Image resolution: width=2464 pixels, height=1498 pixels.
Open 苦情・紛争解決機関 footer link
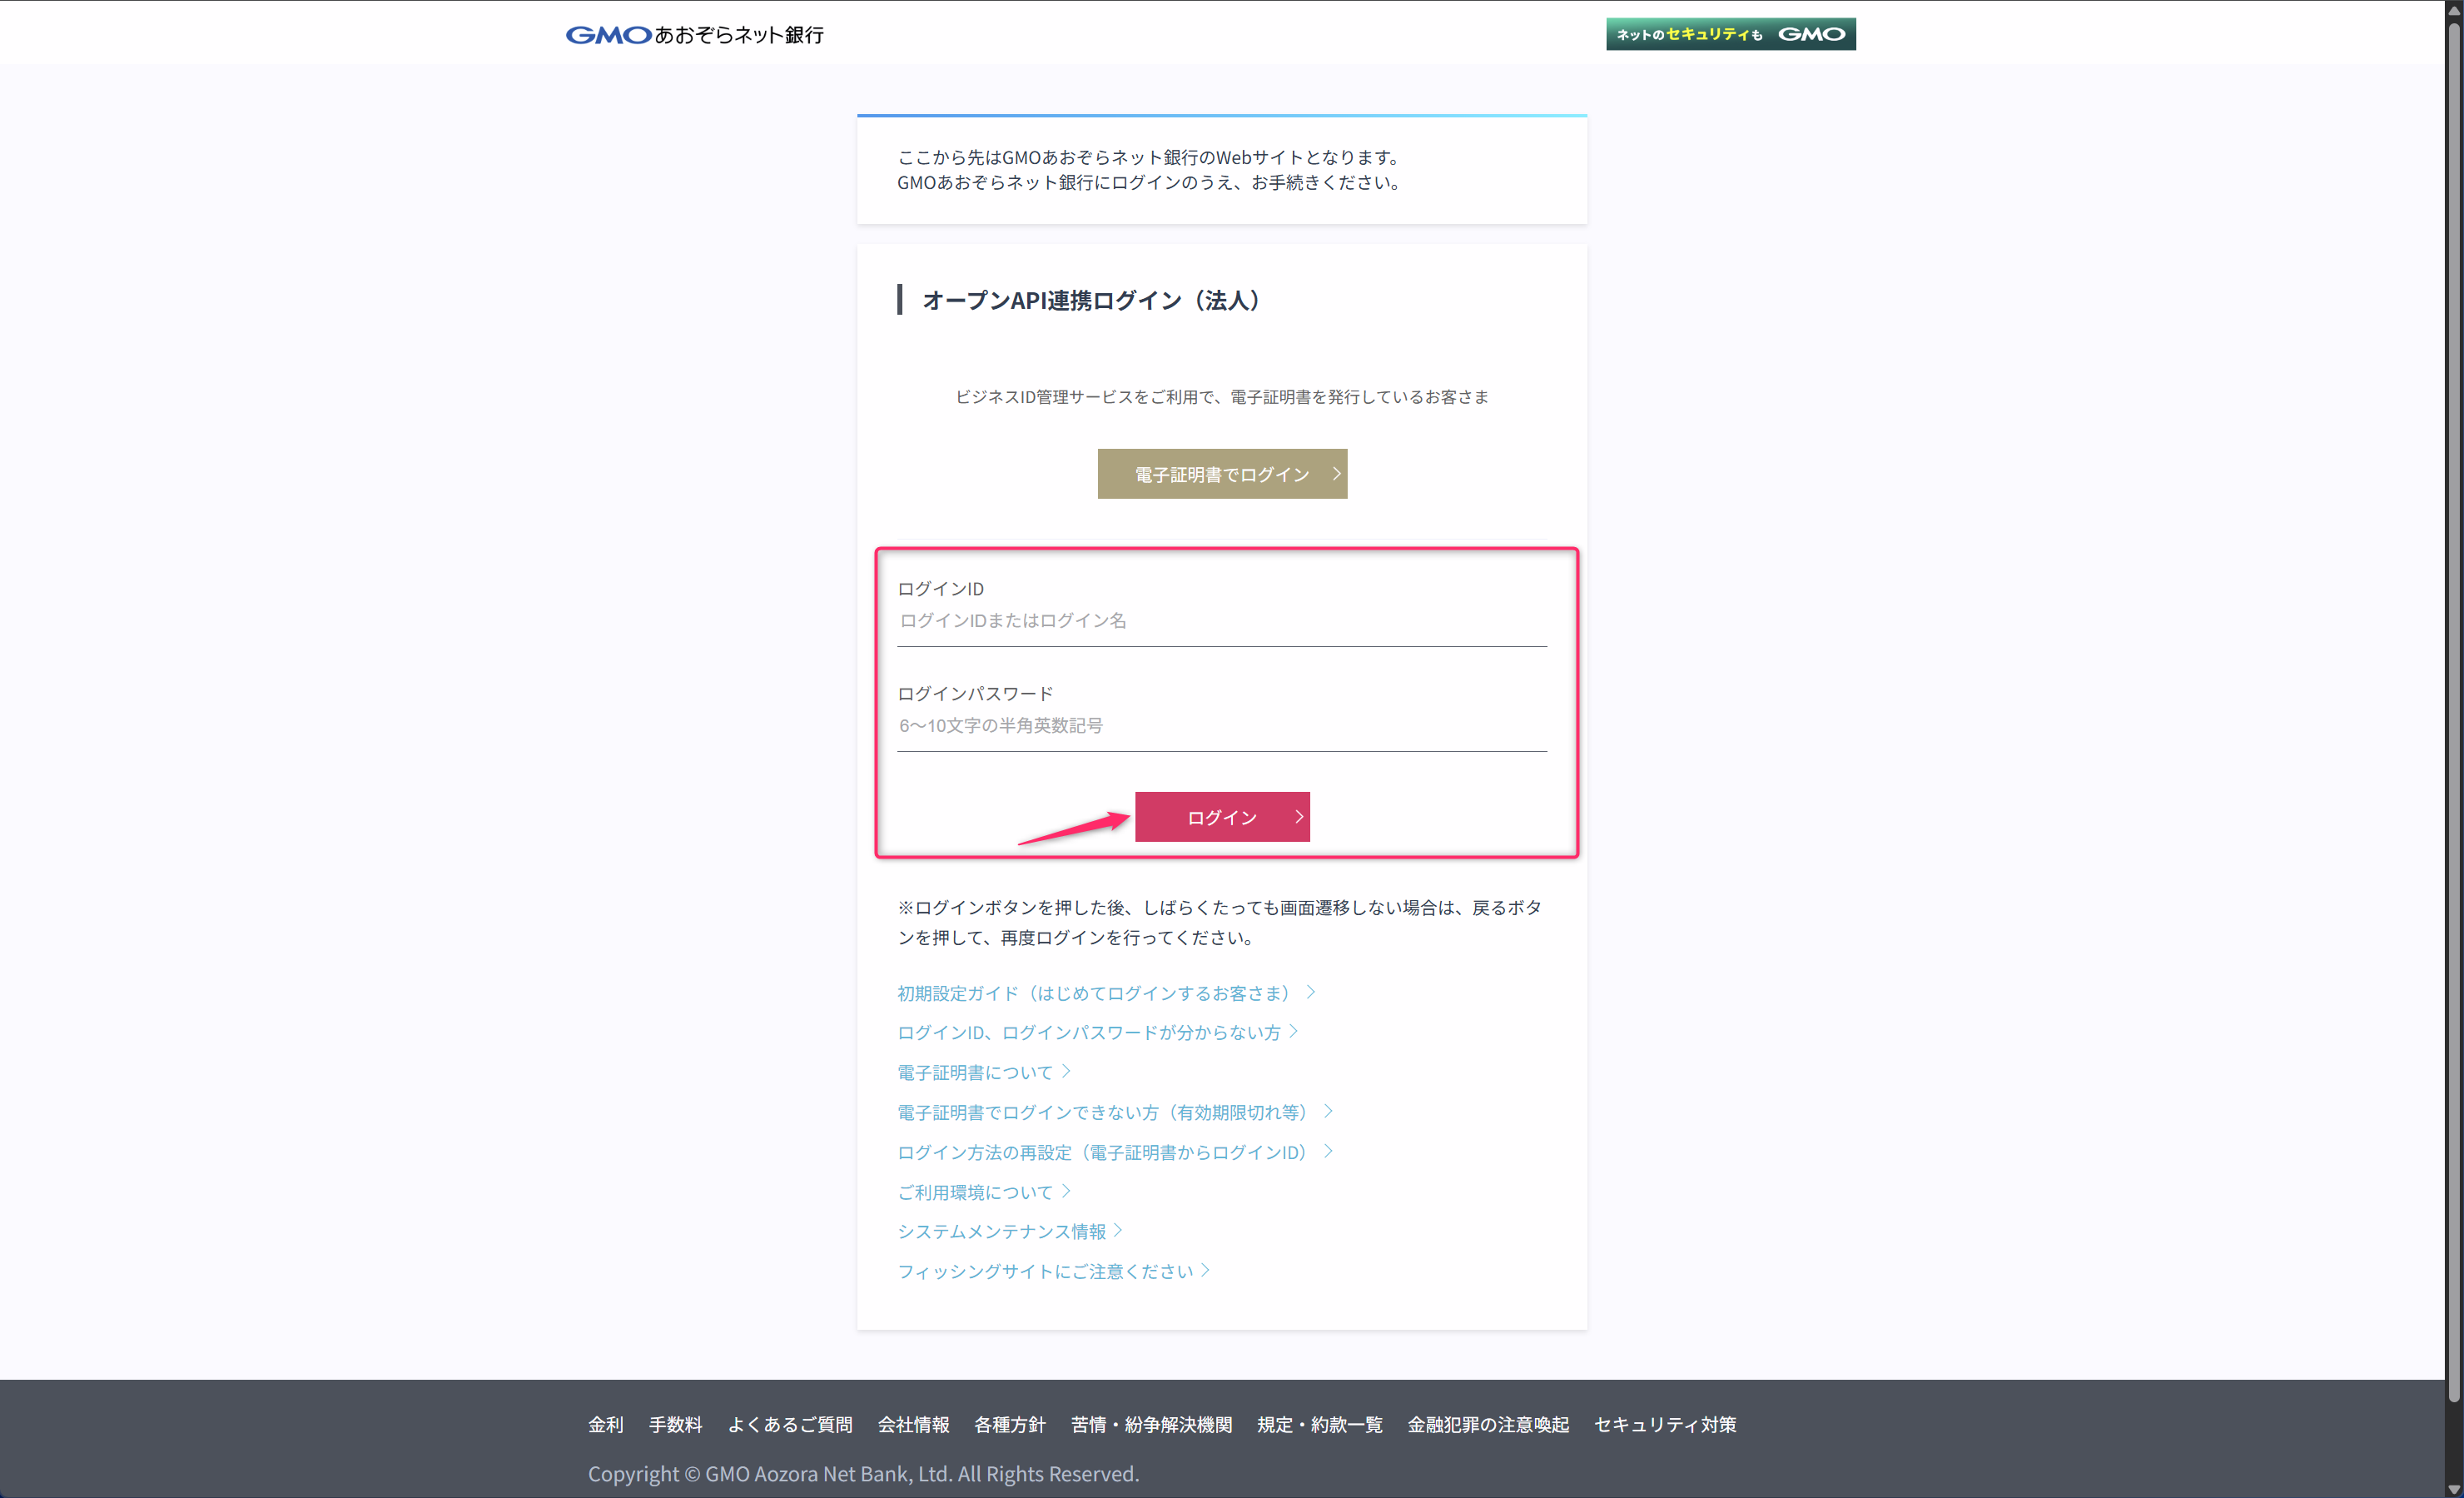[1151, 1424]
